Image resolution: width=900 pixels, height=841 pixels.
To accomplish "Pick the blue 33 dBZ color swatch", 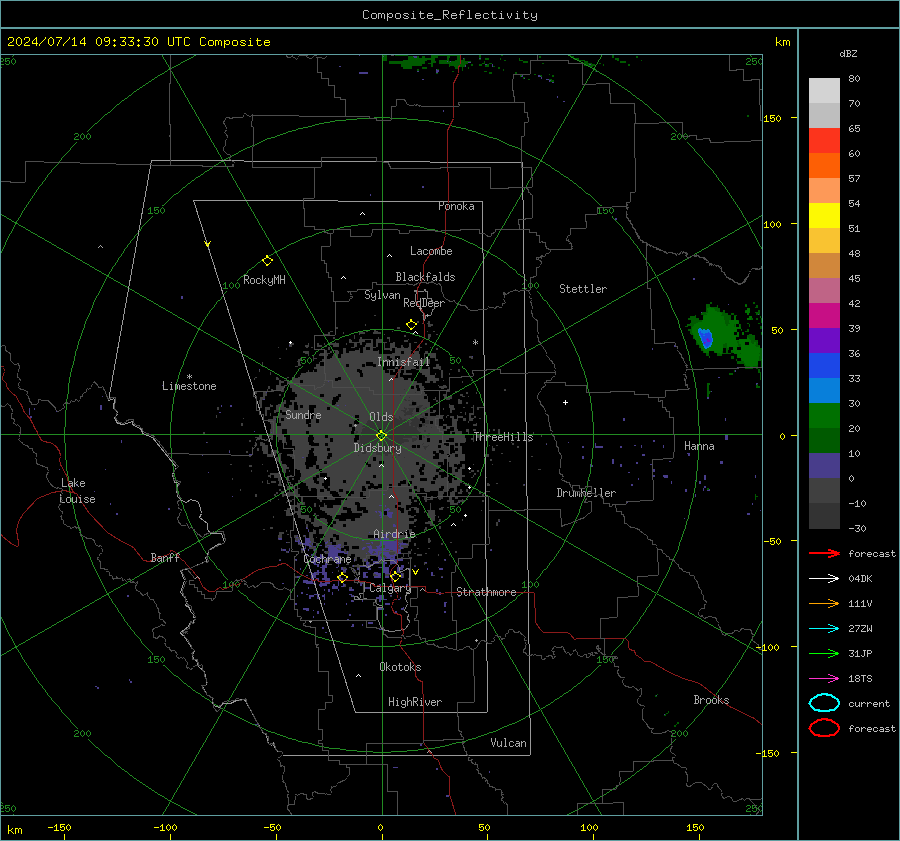I will coord(824,365).
